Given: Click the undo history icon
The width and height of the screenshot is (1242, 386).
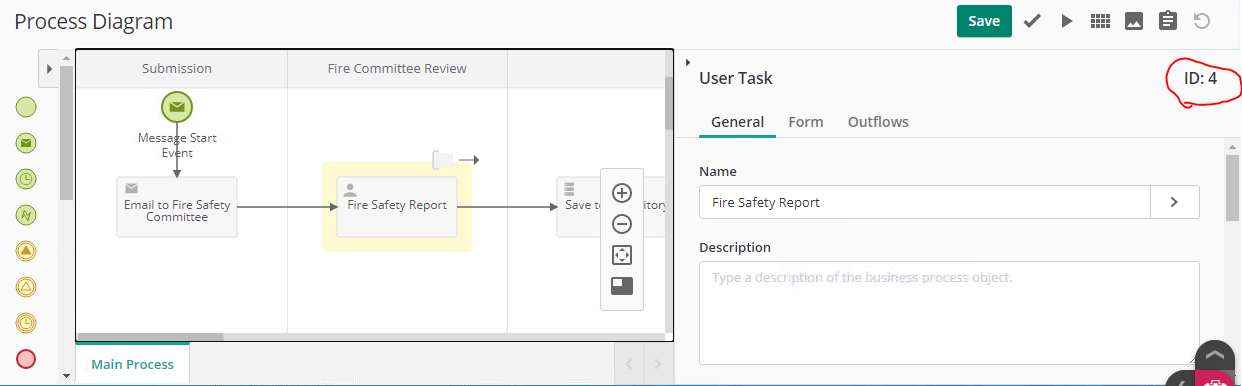Looking at the screenshot, I should [1202, 21].
